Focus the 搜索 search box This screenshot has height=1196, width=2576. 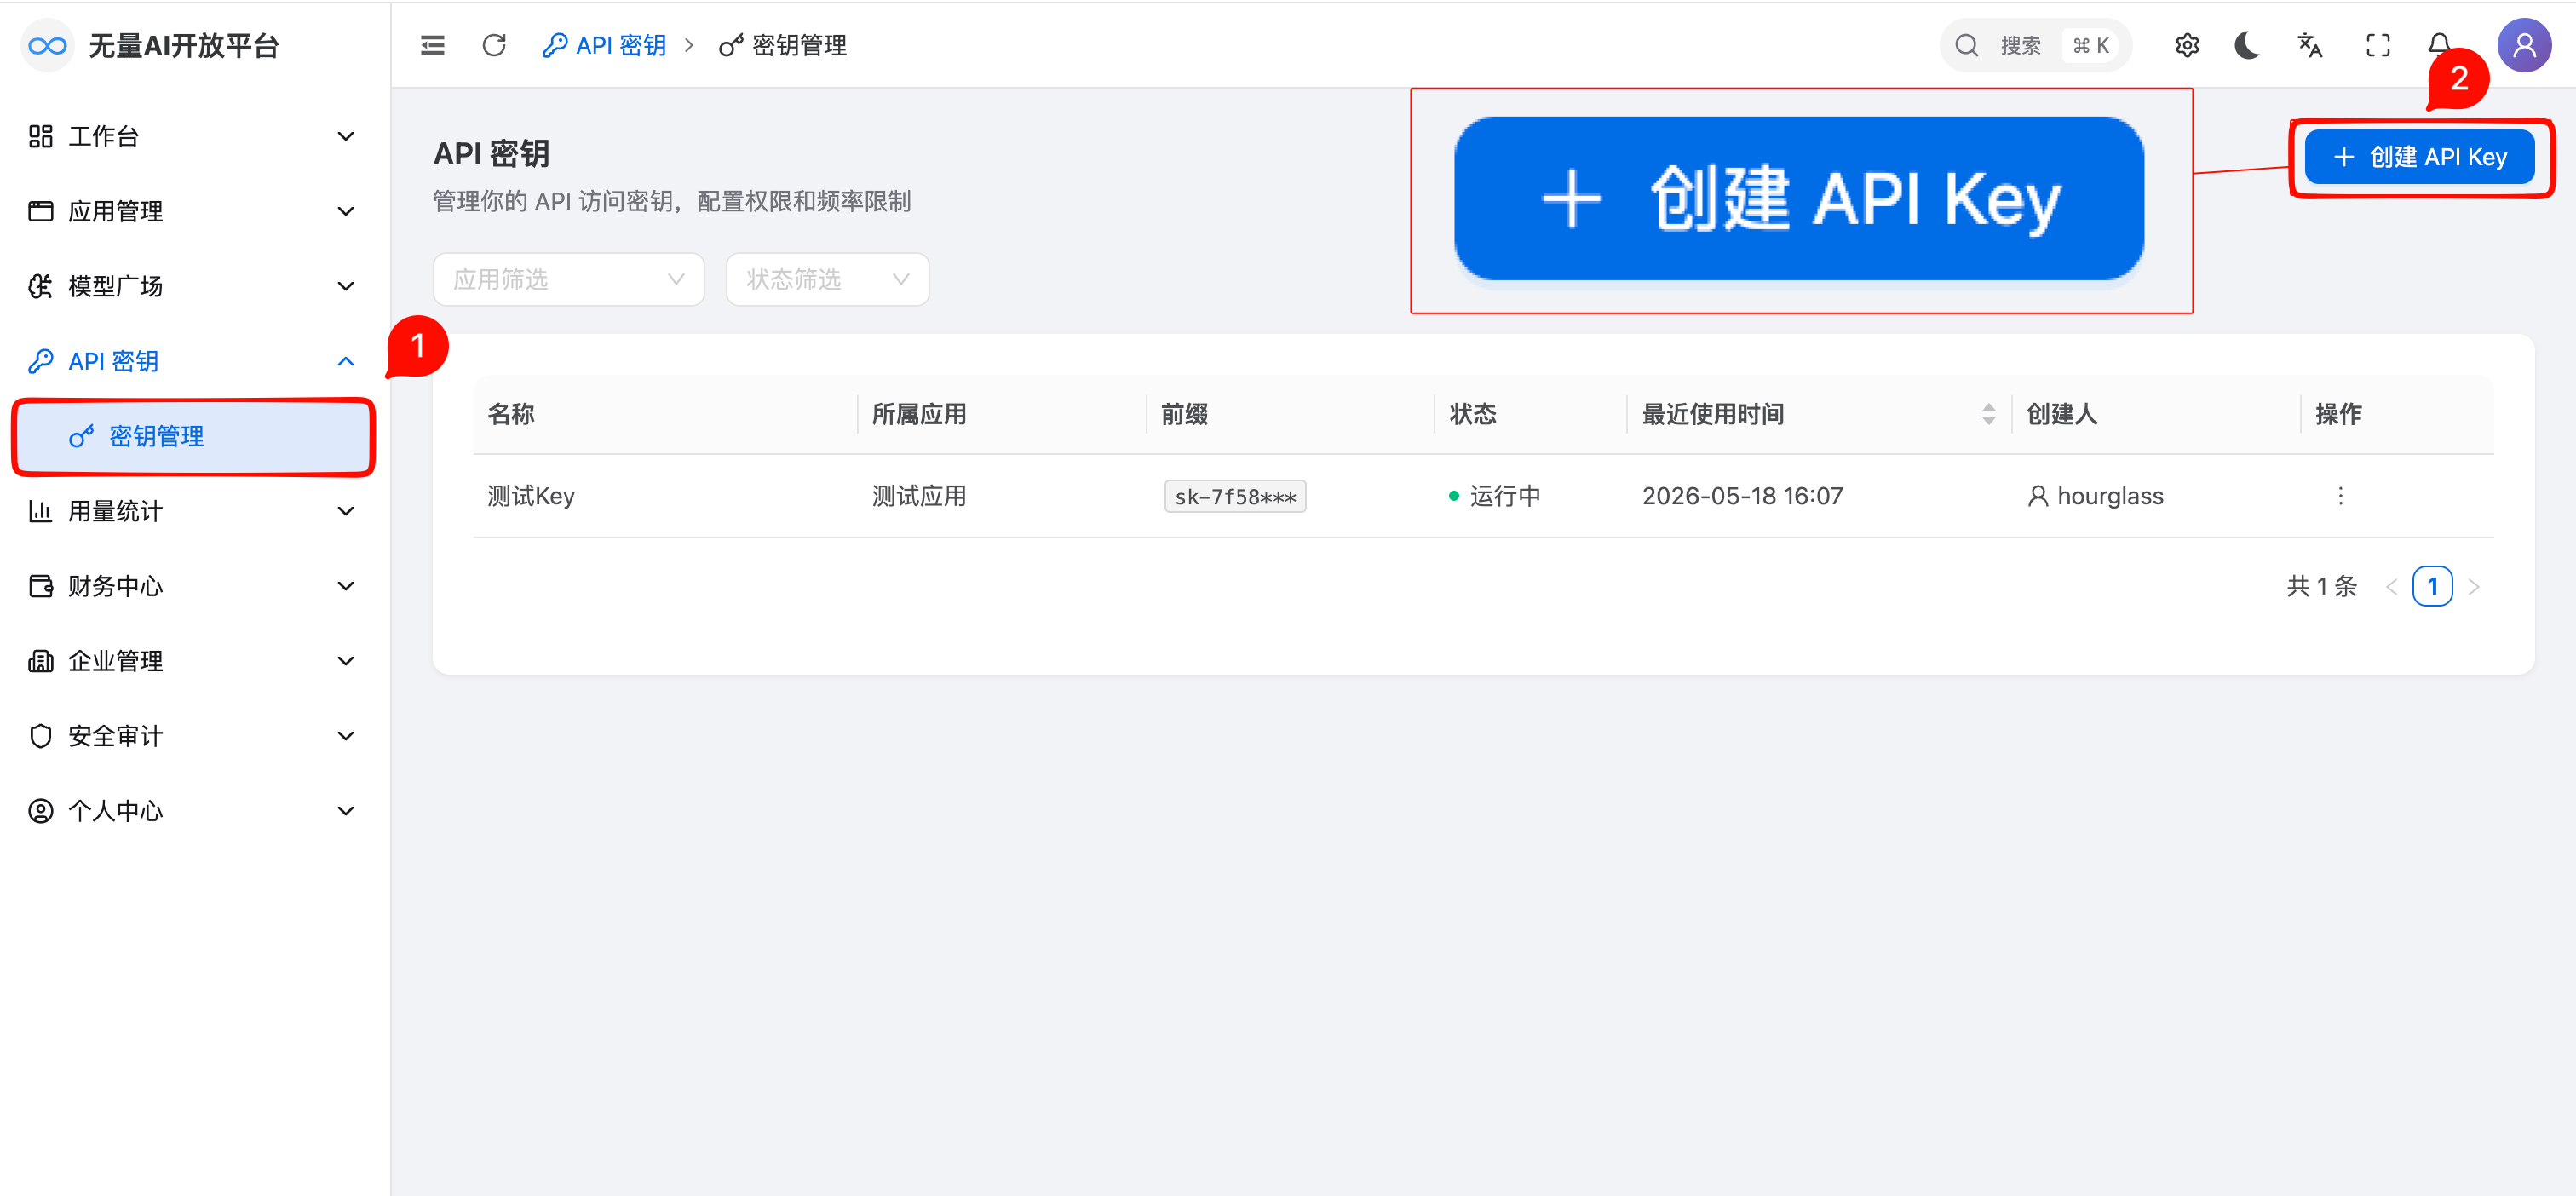2035,45
